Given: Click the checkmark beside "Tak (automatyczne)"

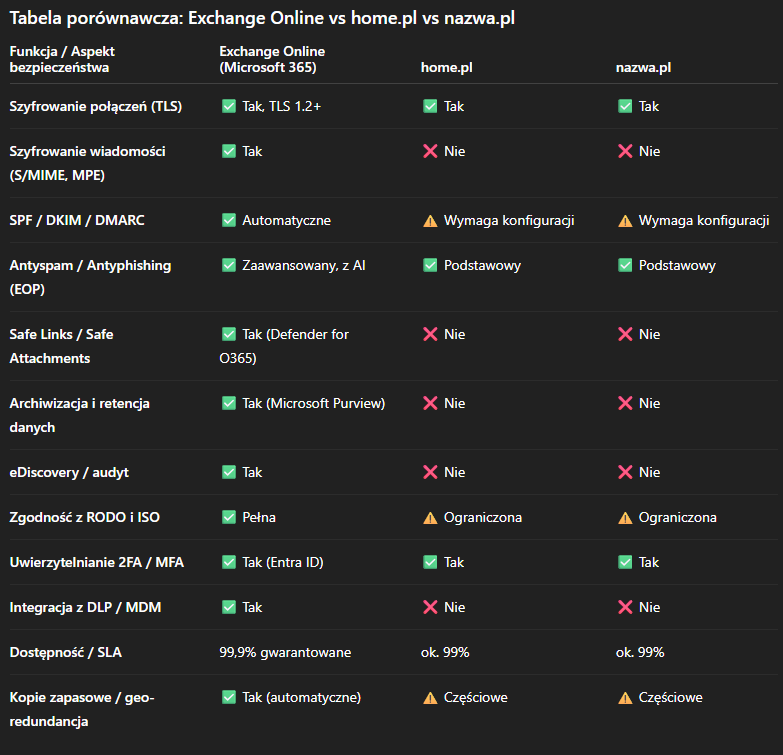Looking at the screenshot, I should coord(228,697).
